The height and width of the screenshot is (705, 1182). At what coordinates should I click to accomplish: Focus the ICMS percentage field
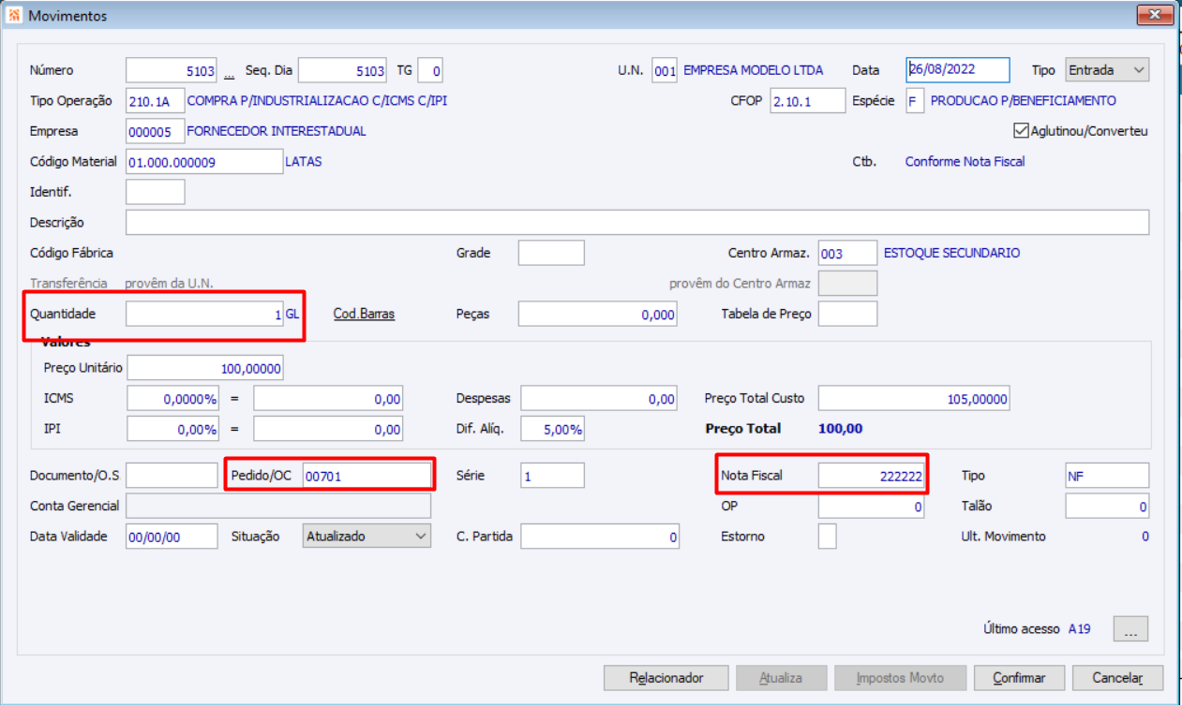click(x=173, y=399)
